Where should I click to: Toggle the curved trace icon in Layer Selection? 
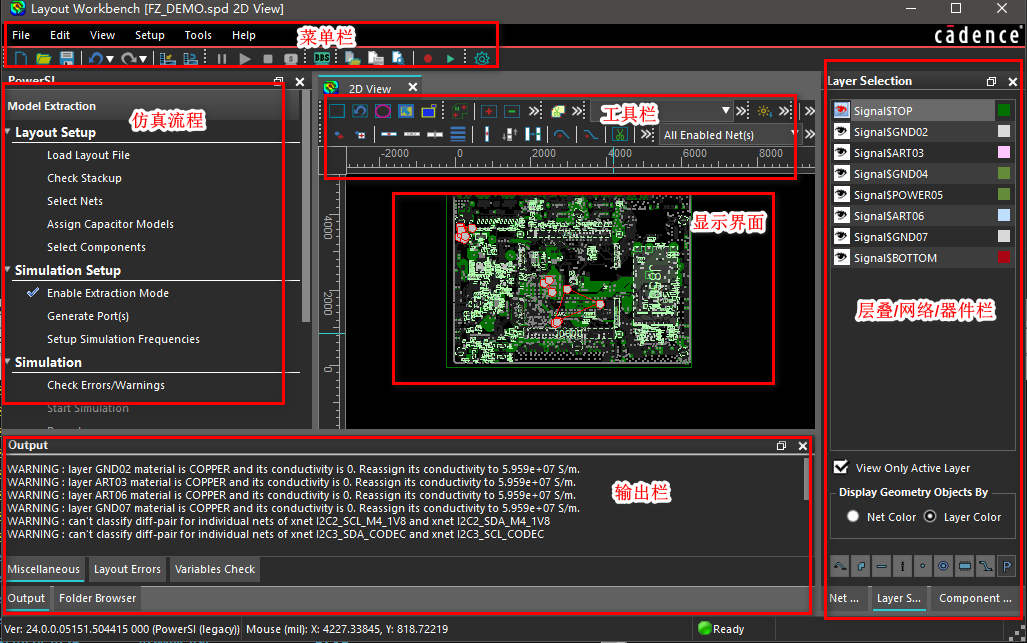click(840, 566)
